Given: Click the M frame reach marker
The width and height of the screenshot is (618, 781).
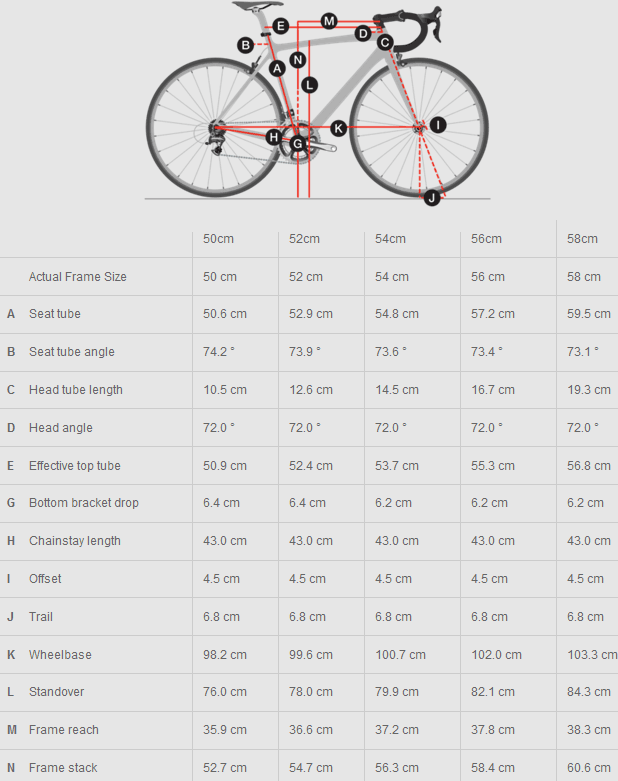Looking at the screenshot, I should click(329, 21).
